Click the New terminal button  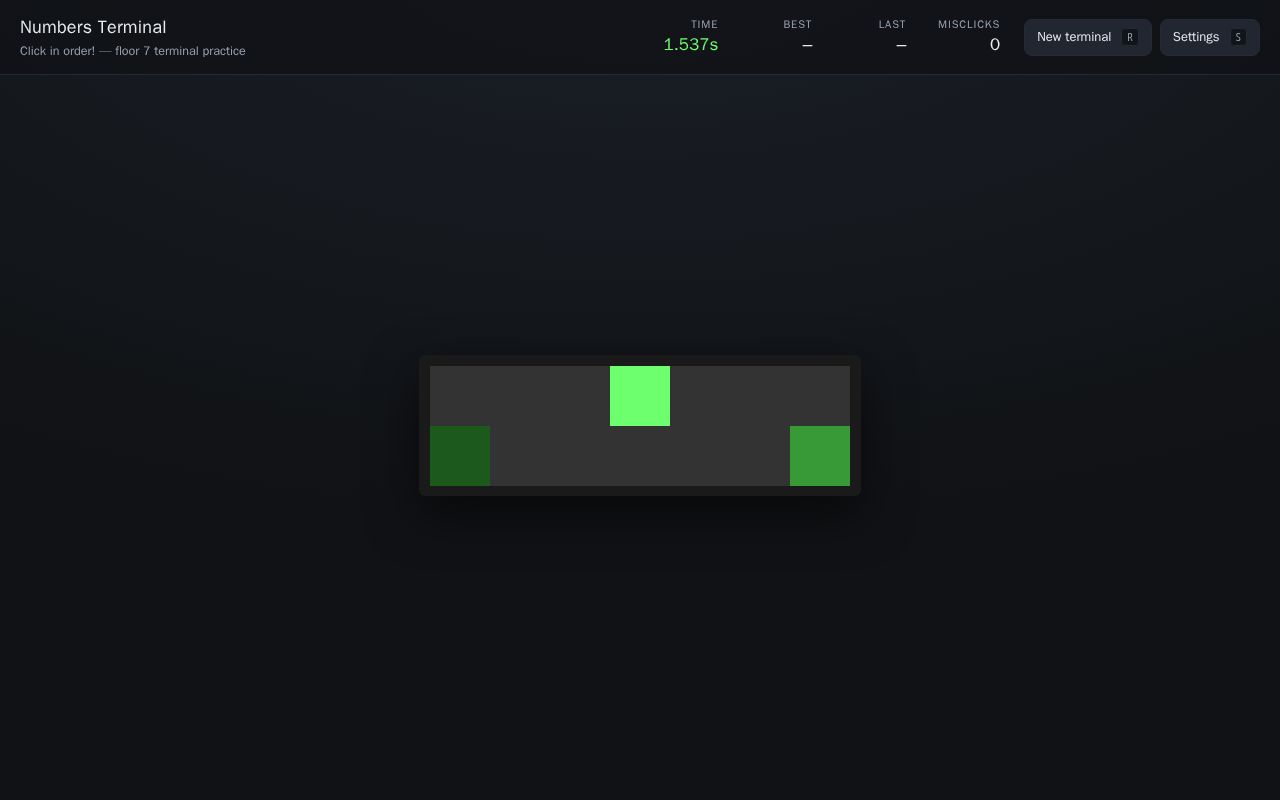tap(1087, 37)
